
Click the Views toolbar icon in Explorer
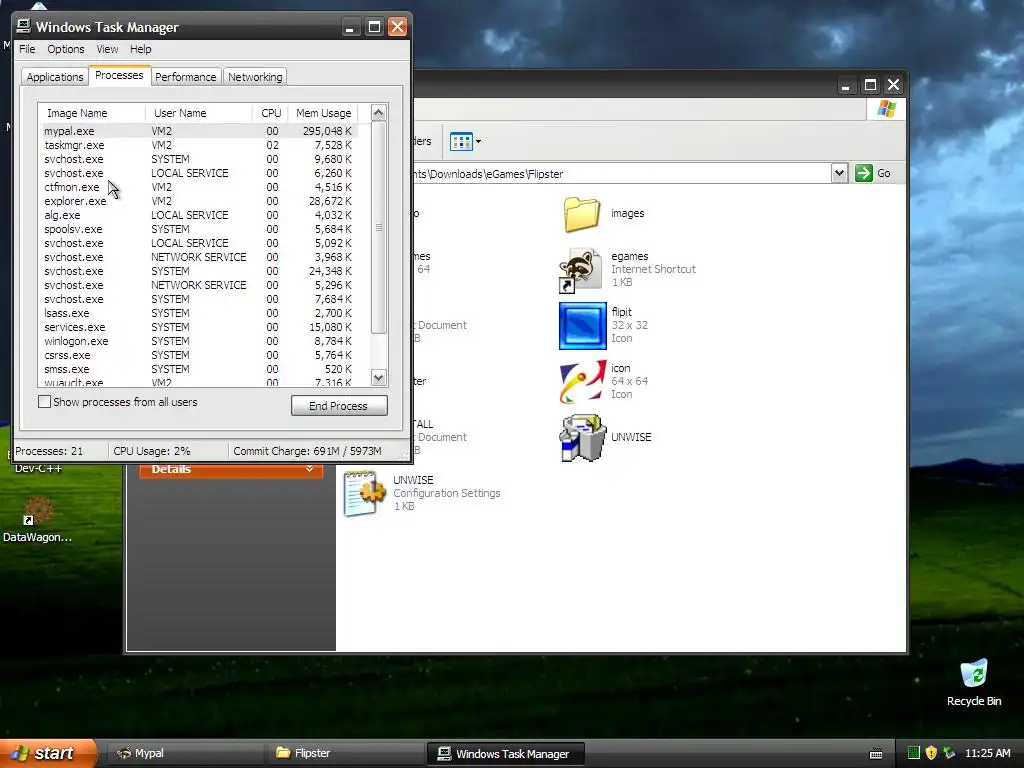[x=461, y=141]
